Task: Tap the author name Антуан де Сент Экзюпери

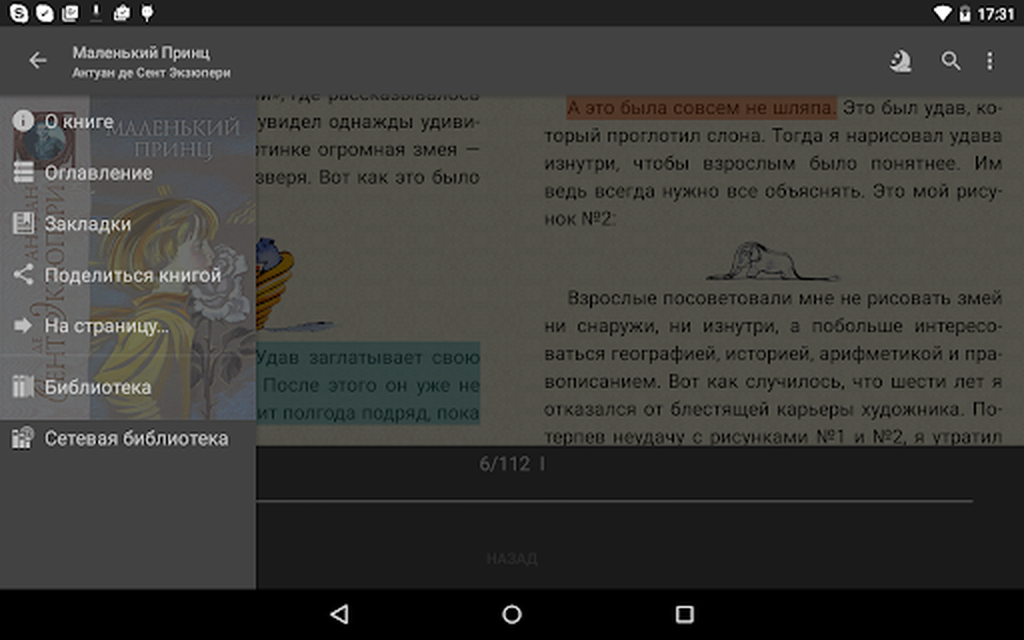Action: (x=151, y=72)
